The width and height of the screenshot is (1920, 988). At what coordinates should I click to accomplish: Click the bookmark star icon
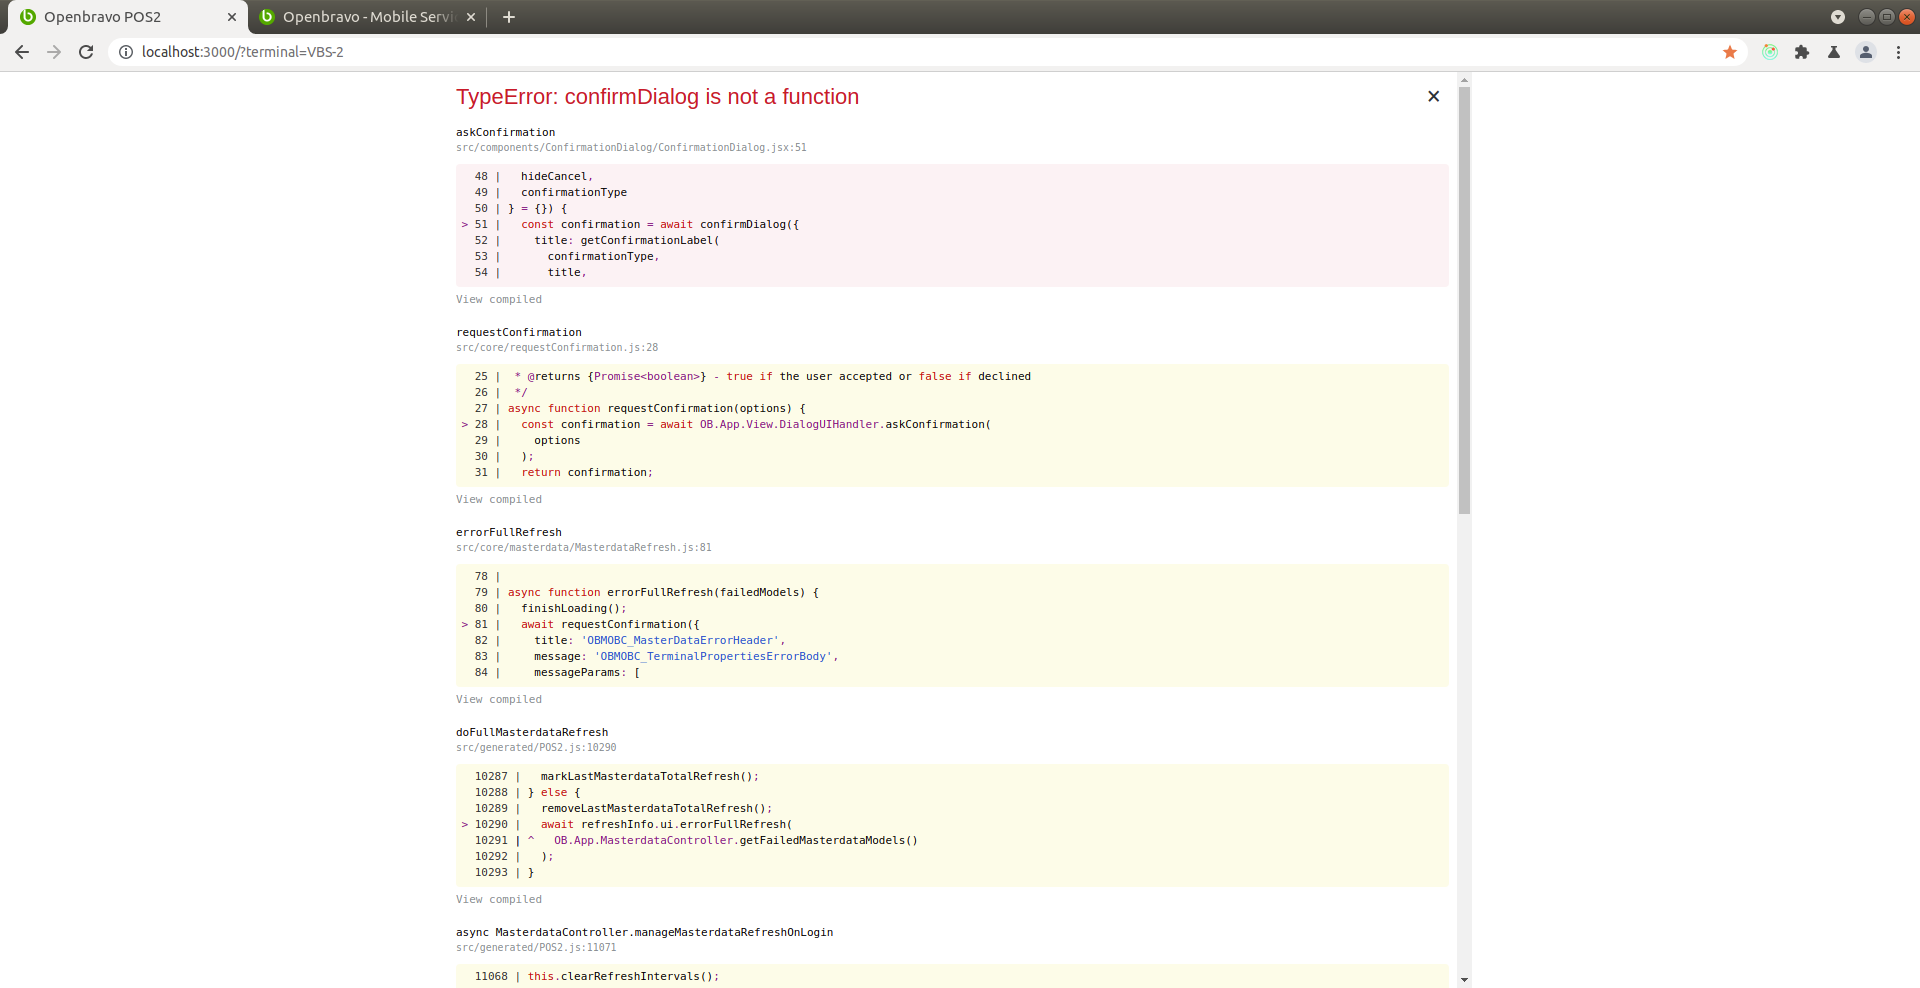1729,52
